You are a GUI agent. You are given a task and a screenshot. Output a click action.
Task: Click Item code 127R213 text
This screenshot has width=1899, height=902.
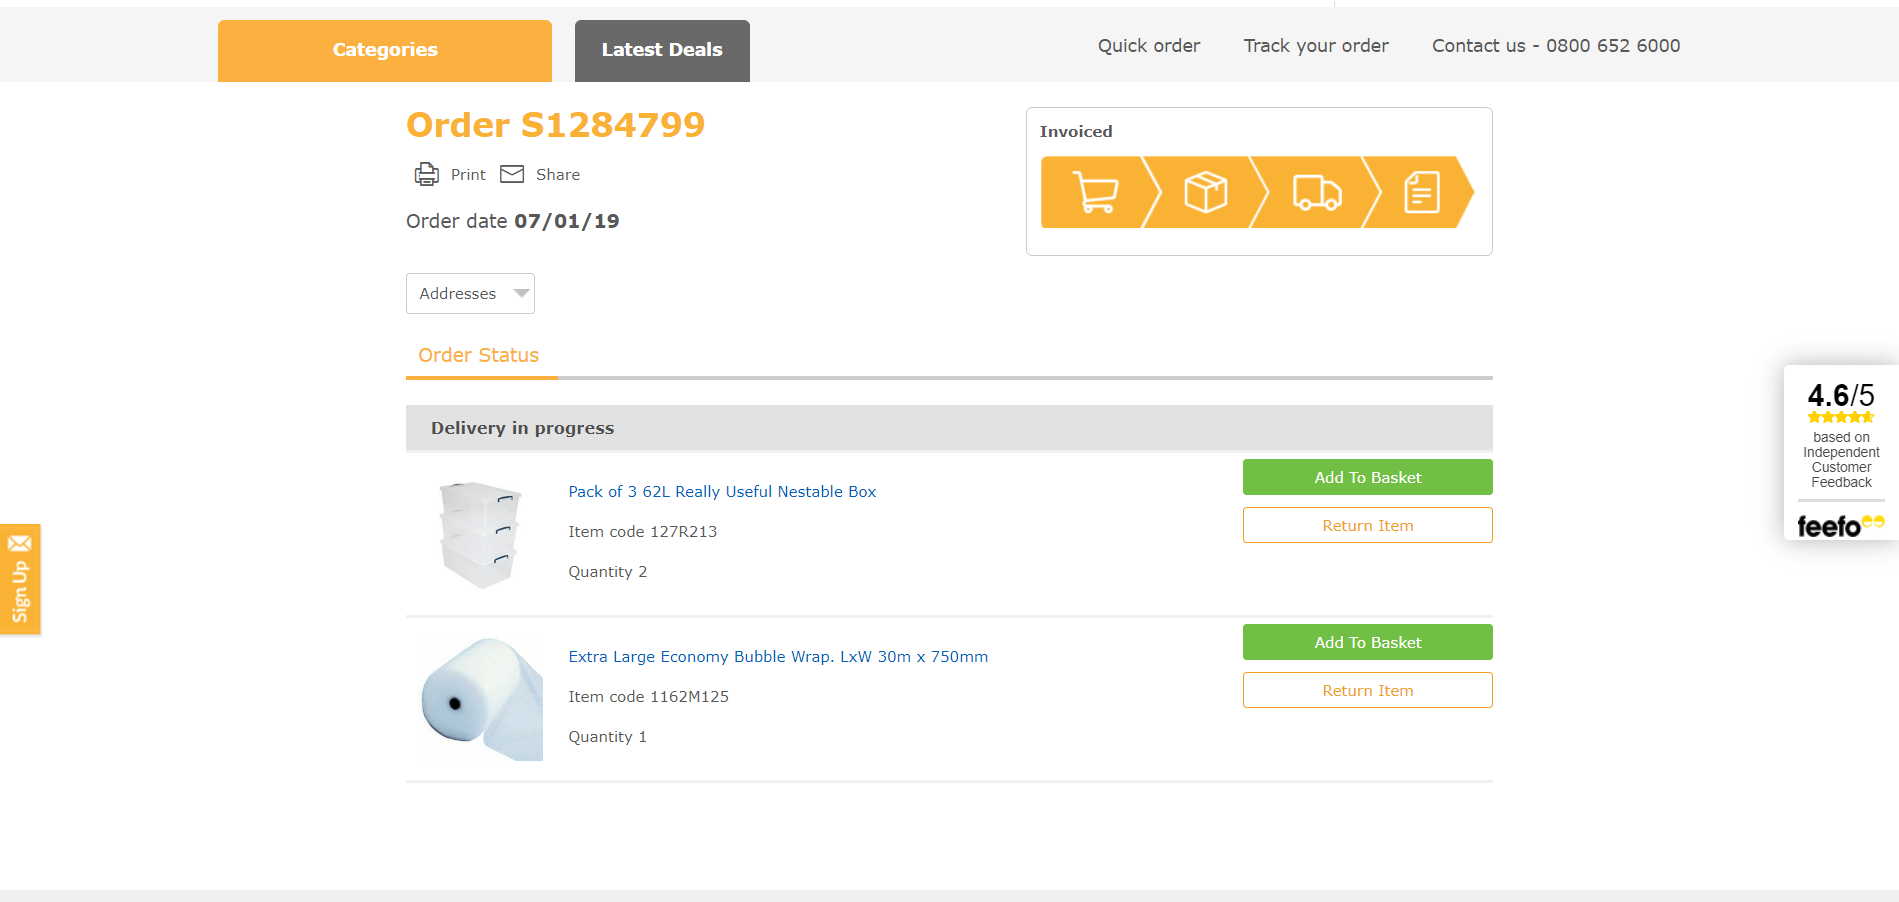tap(642, 531)
